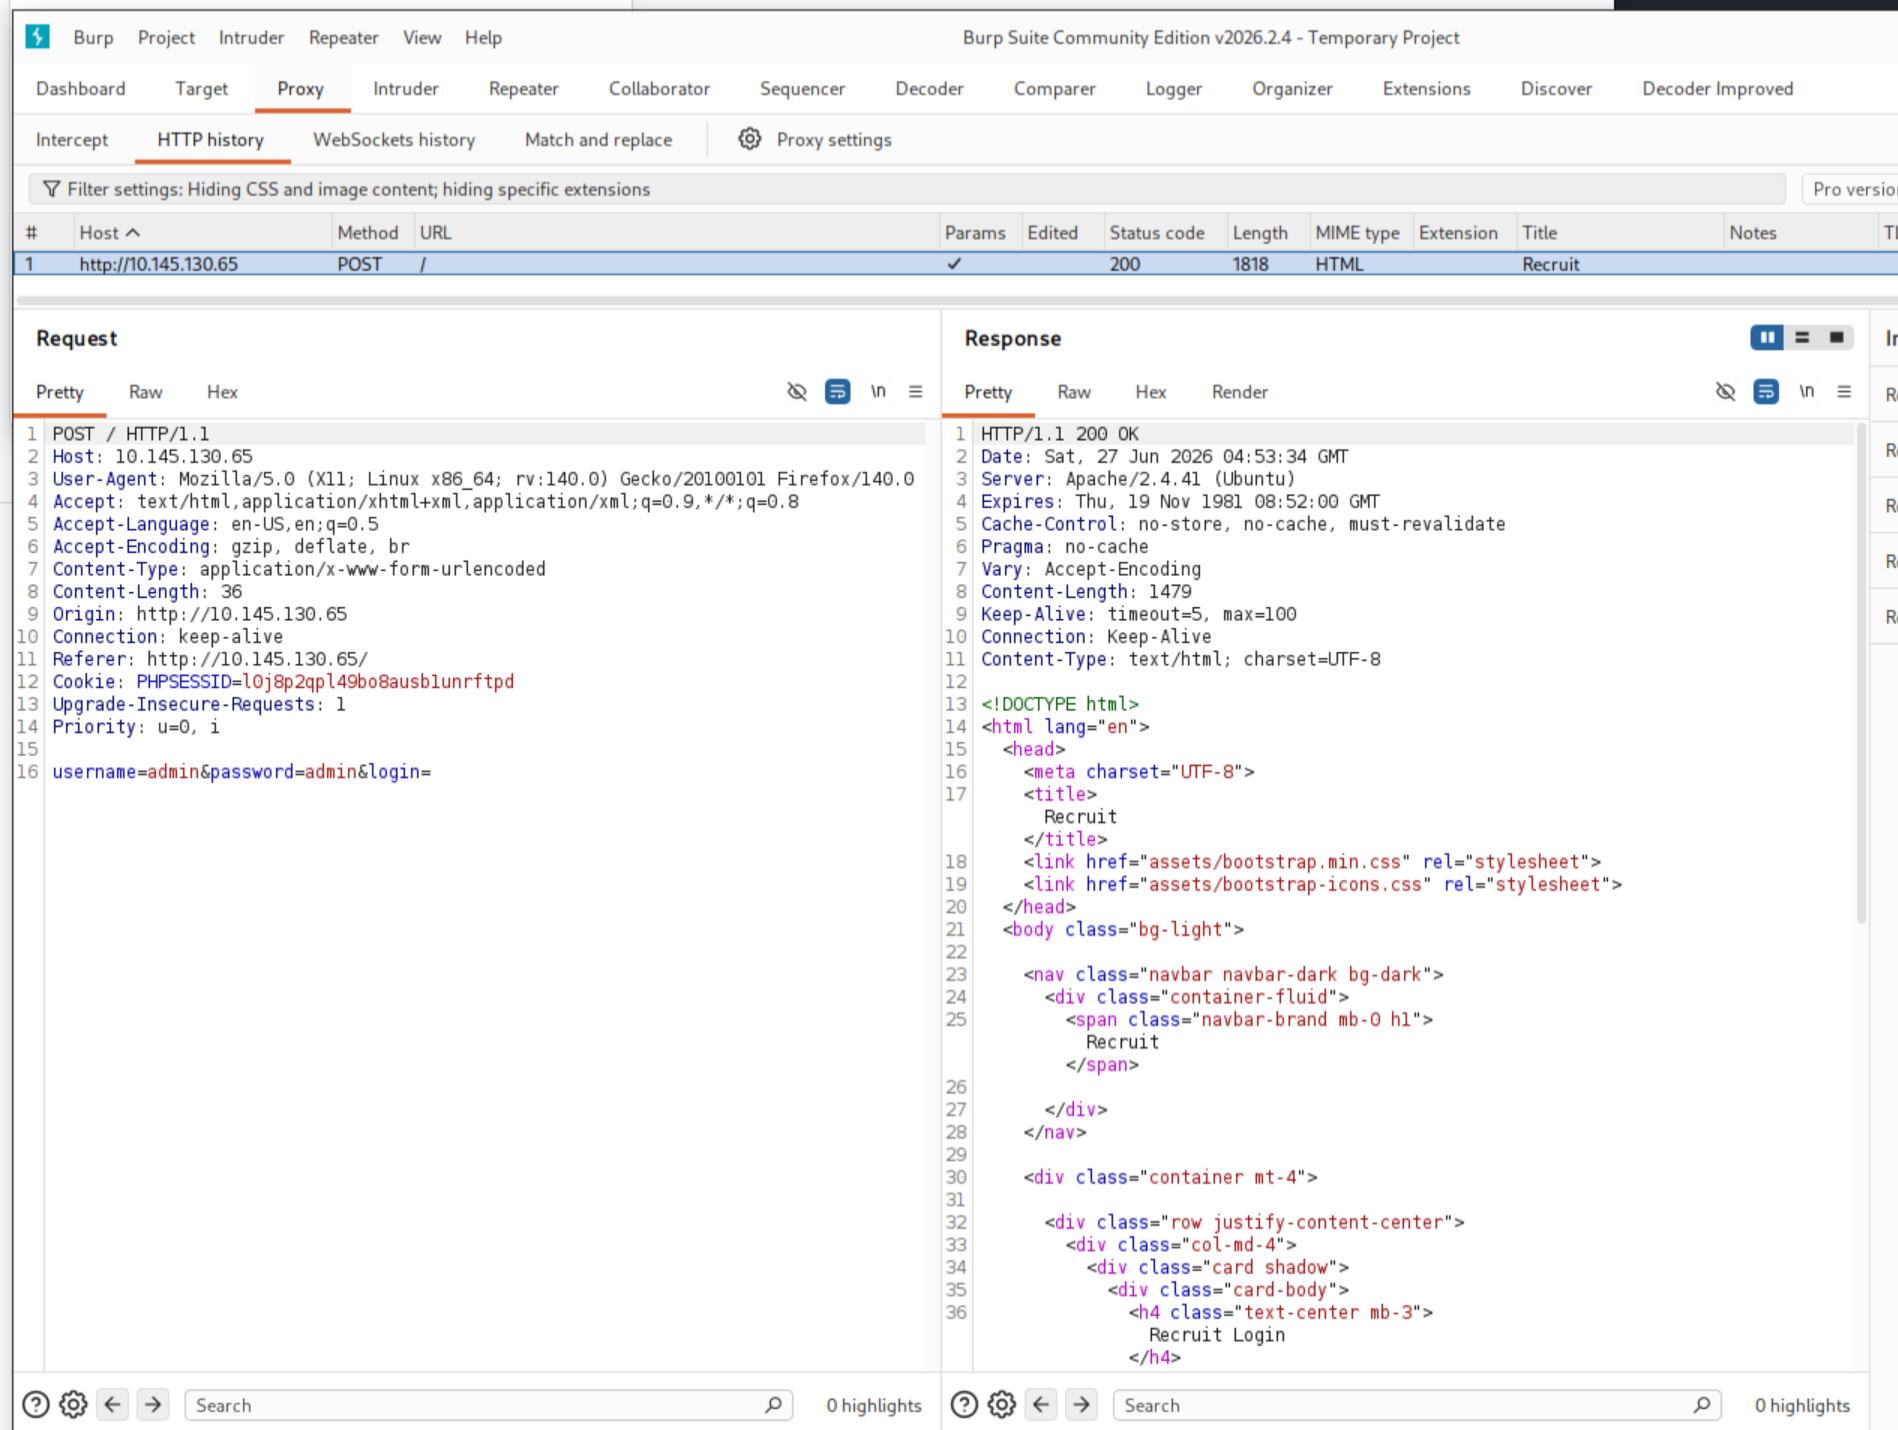Image resolution: width=1898 pixels, height=1430 pixels.
Task: Open Response search settings gear
Action: (1002, 1405)
